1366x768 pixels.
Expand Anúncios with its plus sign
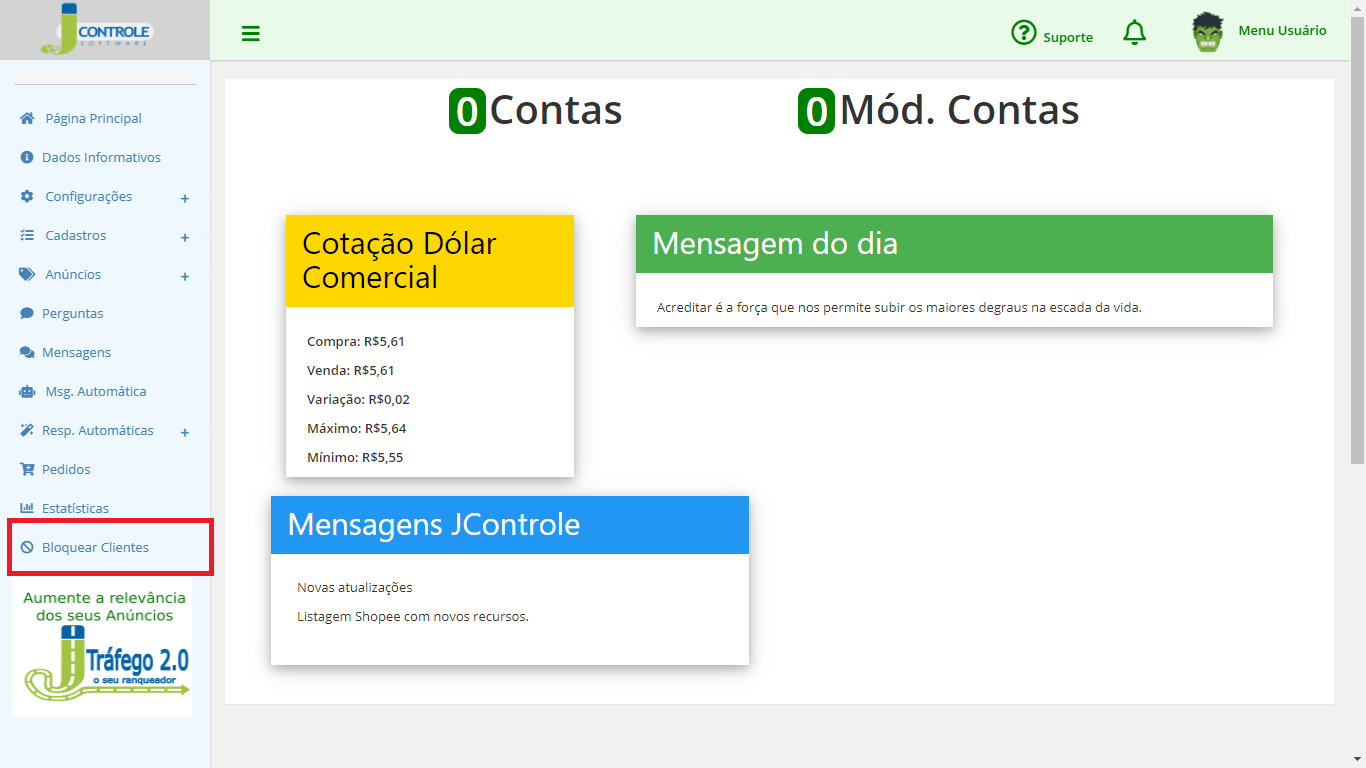(185, 276)
